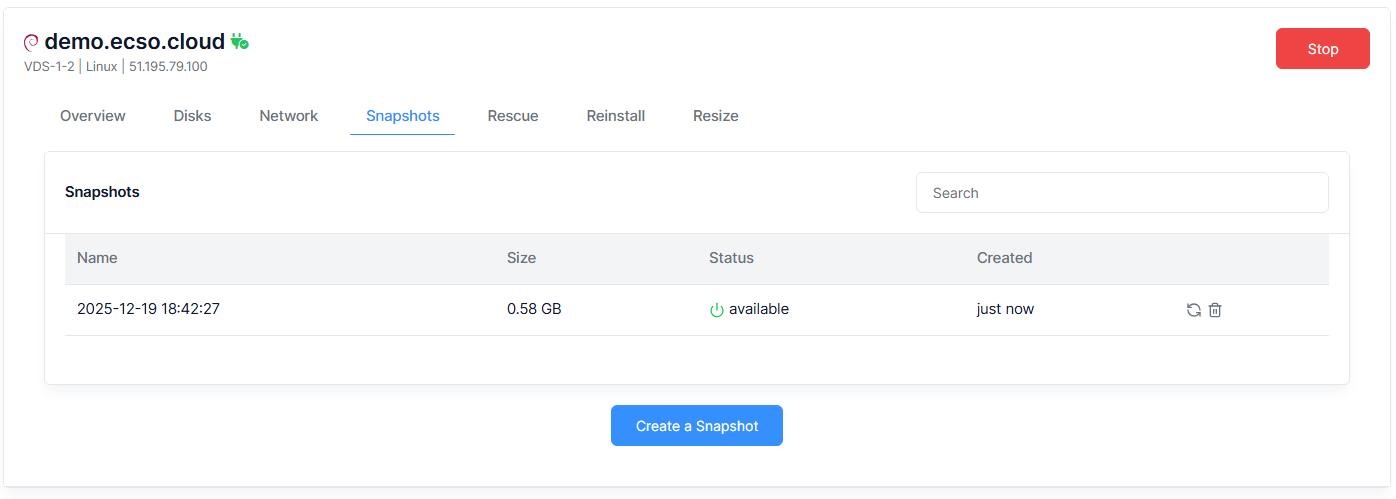Click the green plug connection status icon

(239, 42)
